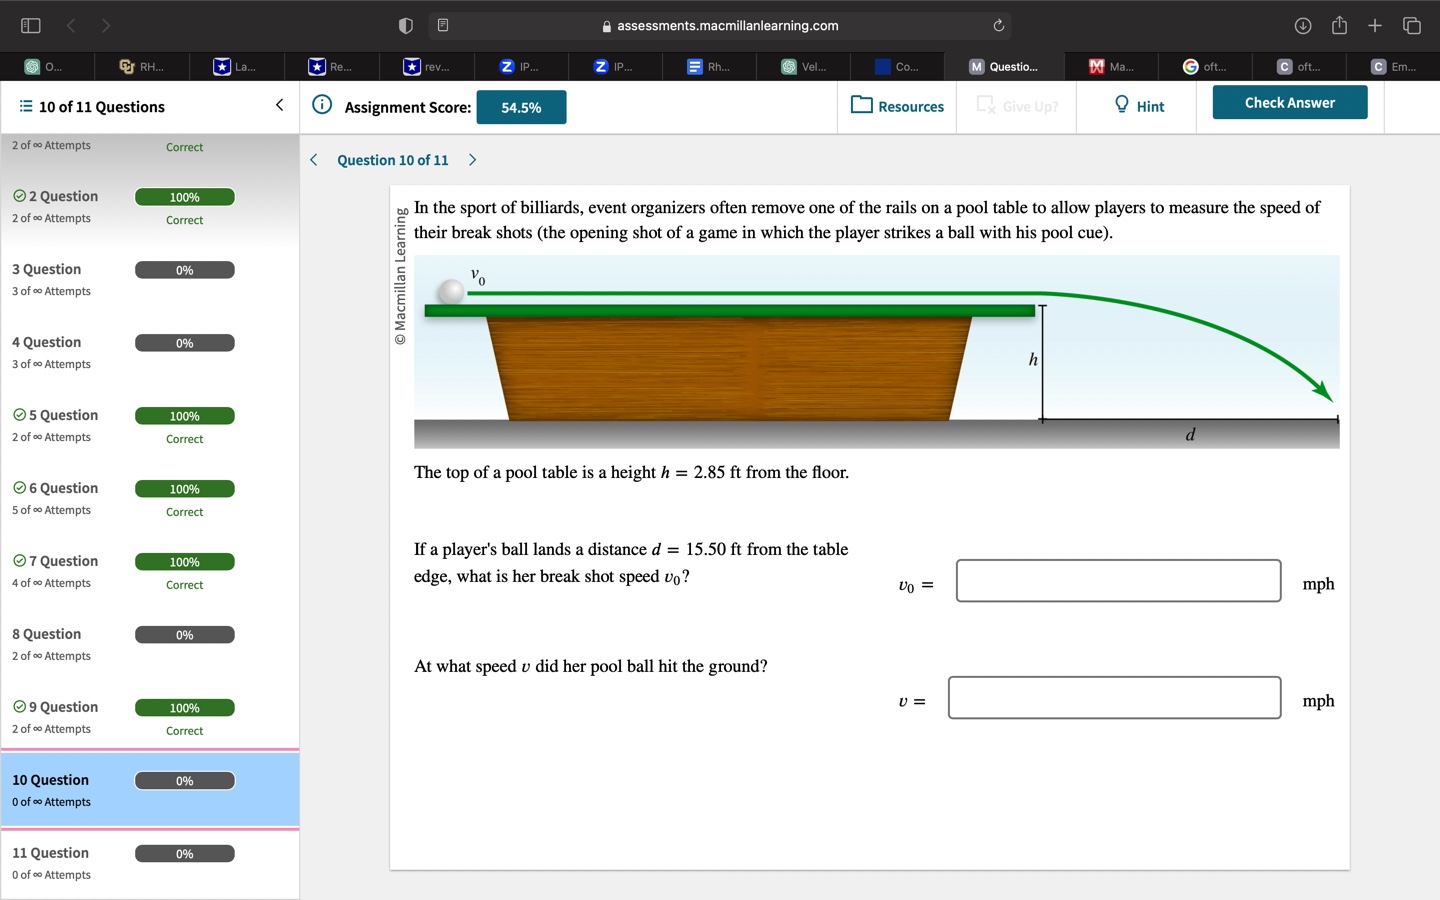Viewport: 1440px width, 900px height.
Task: Click the downloads icon in Safari toolbar
Action: [1303, 25]
